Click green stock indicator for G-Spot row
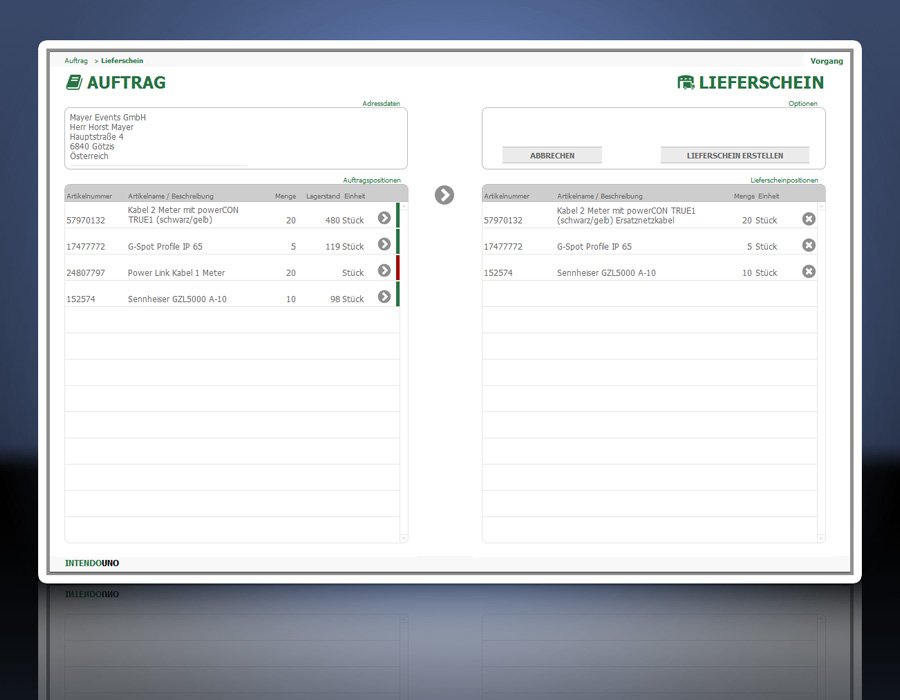Image resolution: width=900 pixels, height=700 pixels. (x=398, y=242)
